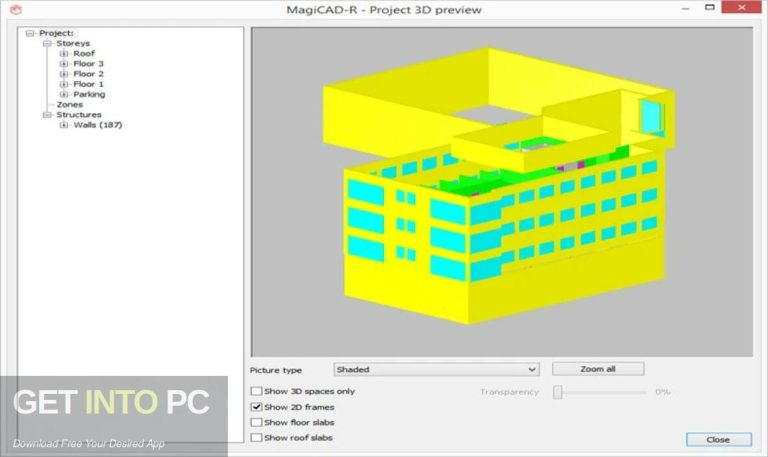Screen dimensions: 768x457
Task: Click the Transparency slider handle
Action: click(557, 392)
